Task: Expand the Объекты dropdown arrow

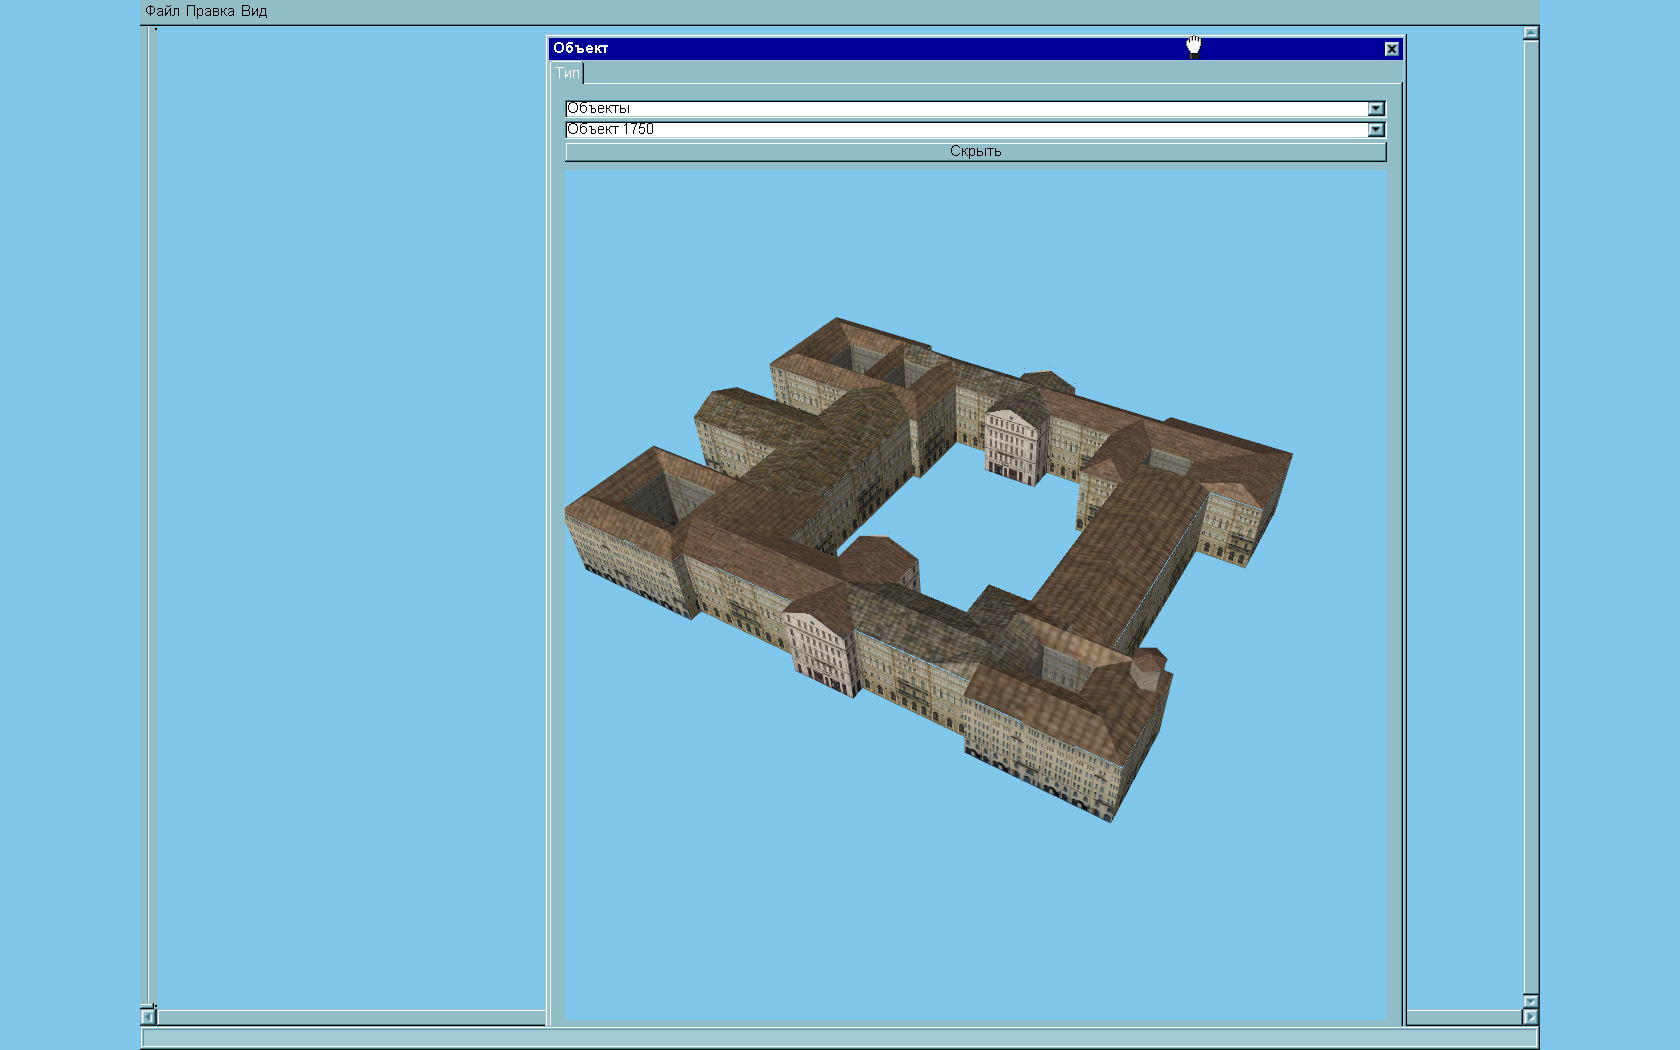Action: coord(1376,109)
